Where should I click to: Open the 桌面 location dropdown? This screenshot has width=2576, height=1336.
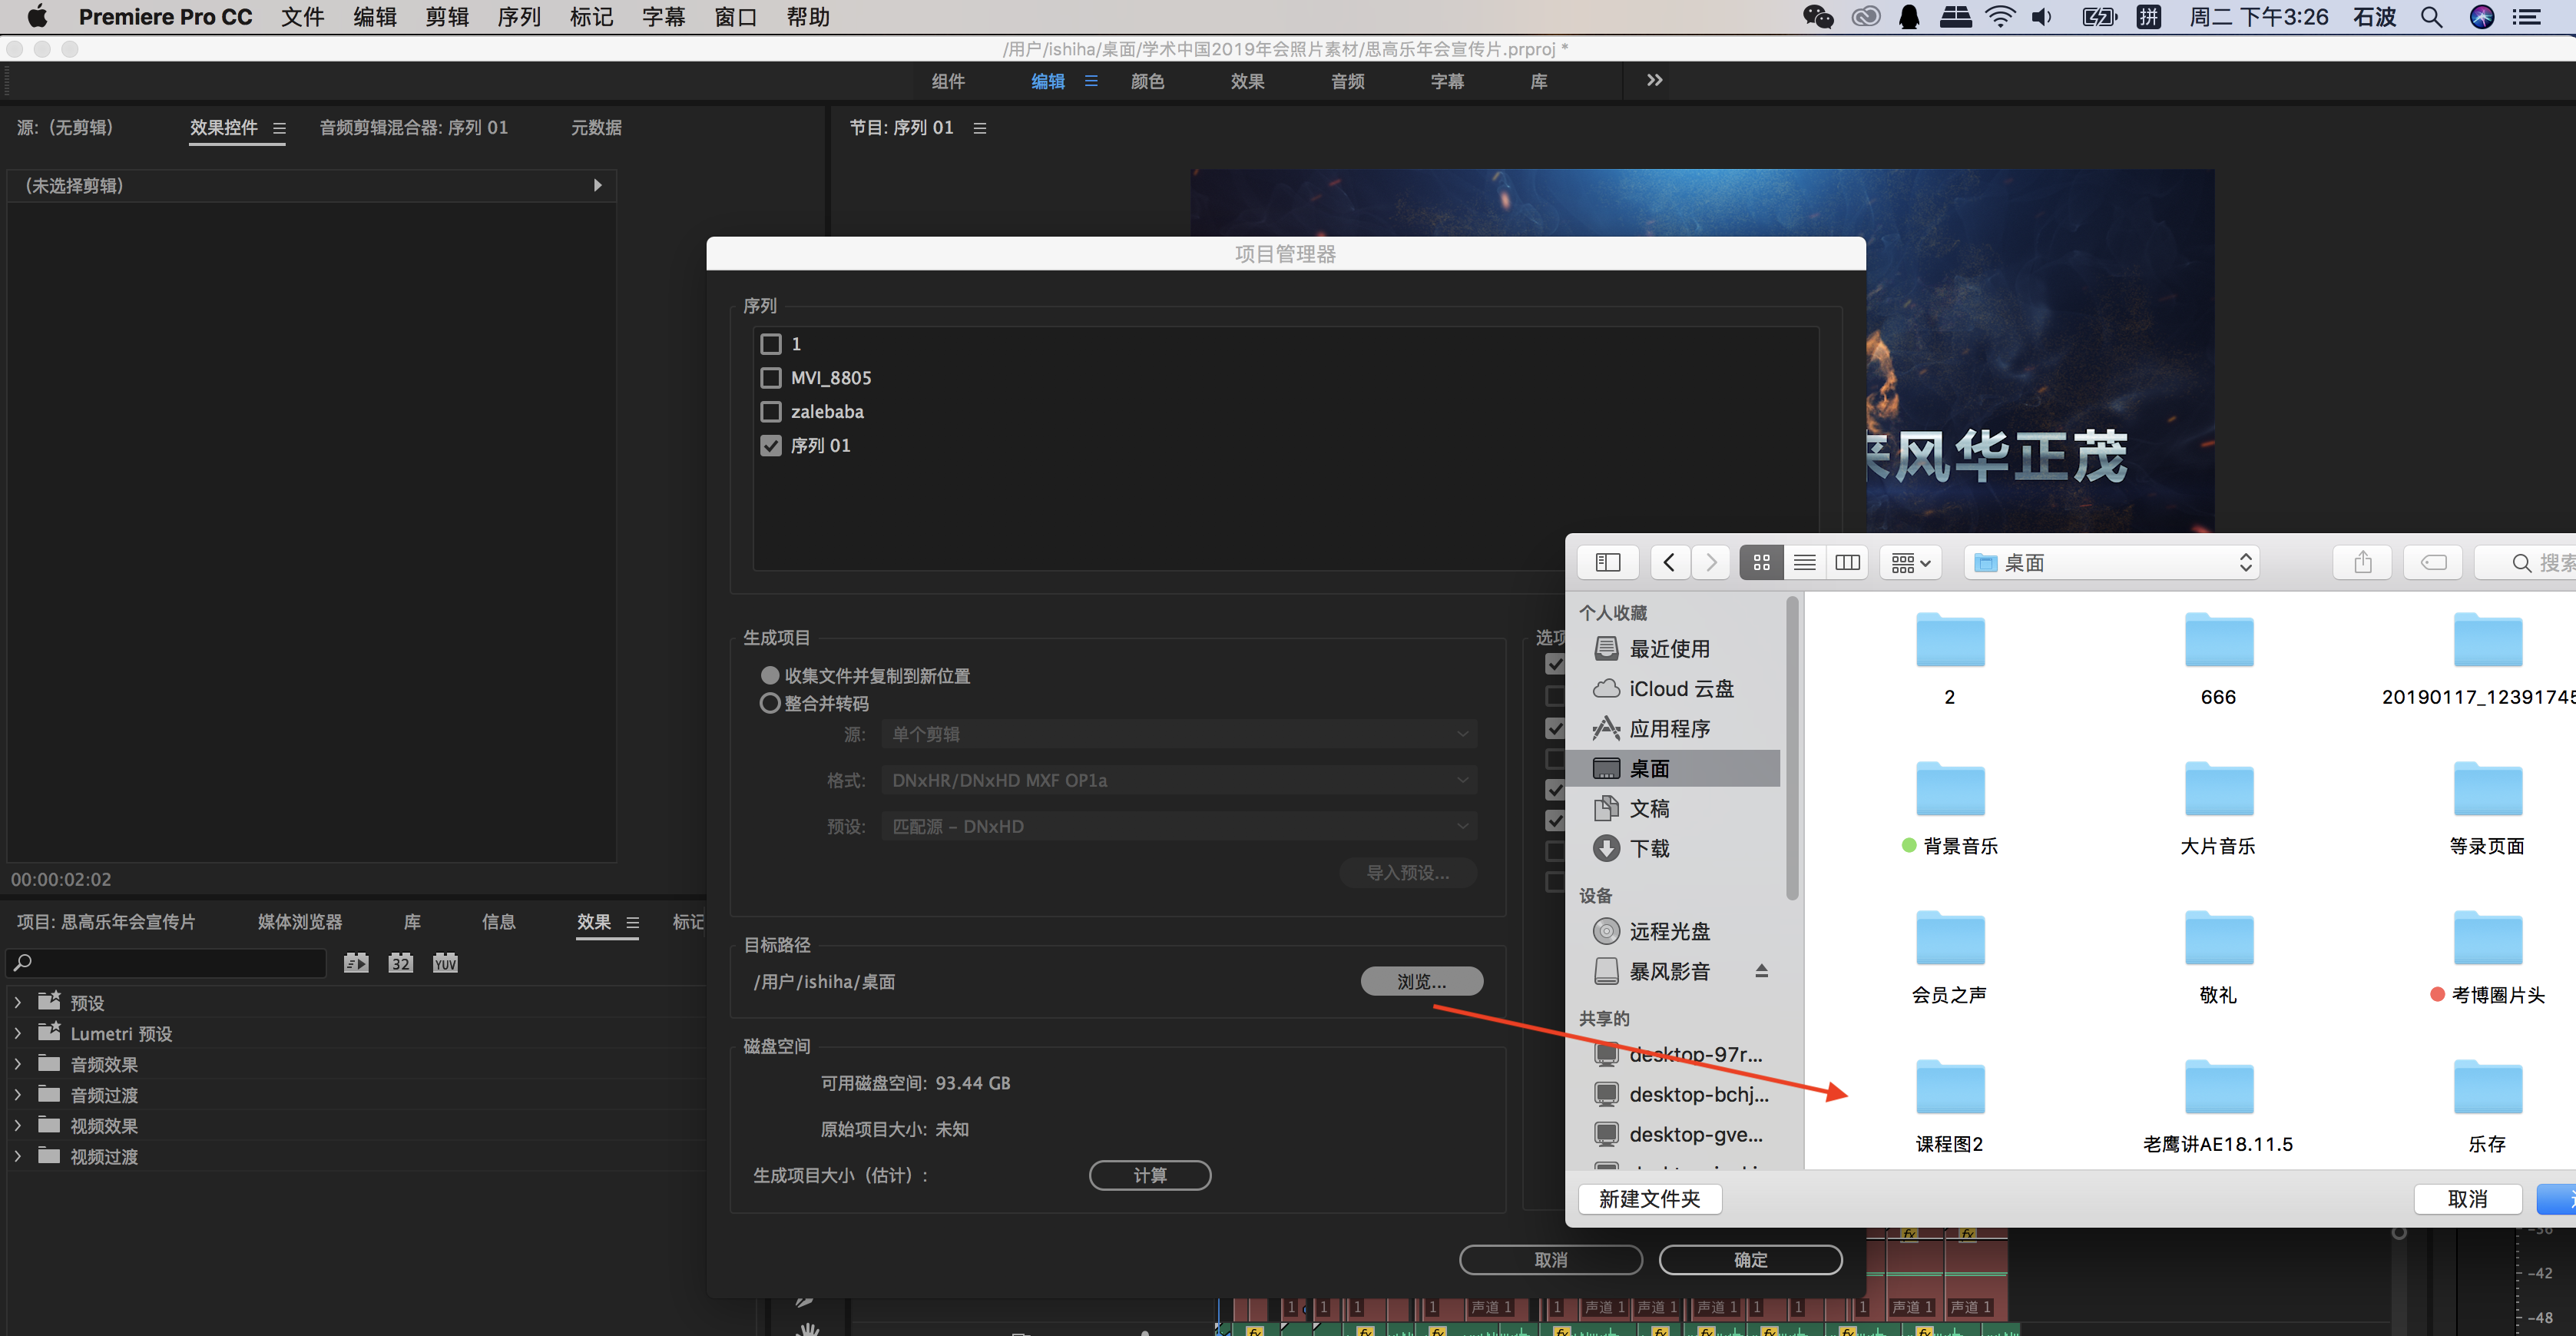pyautogui.click(x=2112, y=563)
